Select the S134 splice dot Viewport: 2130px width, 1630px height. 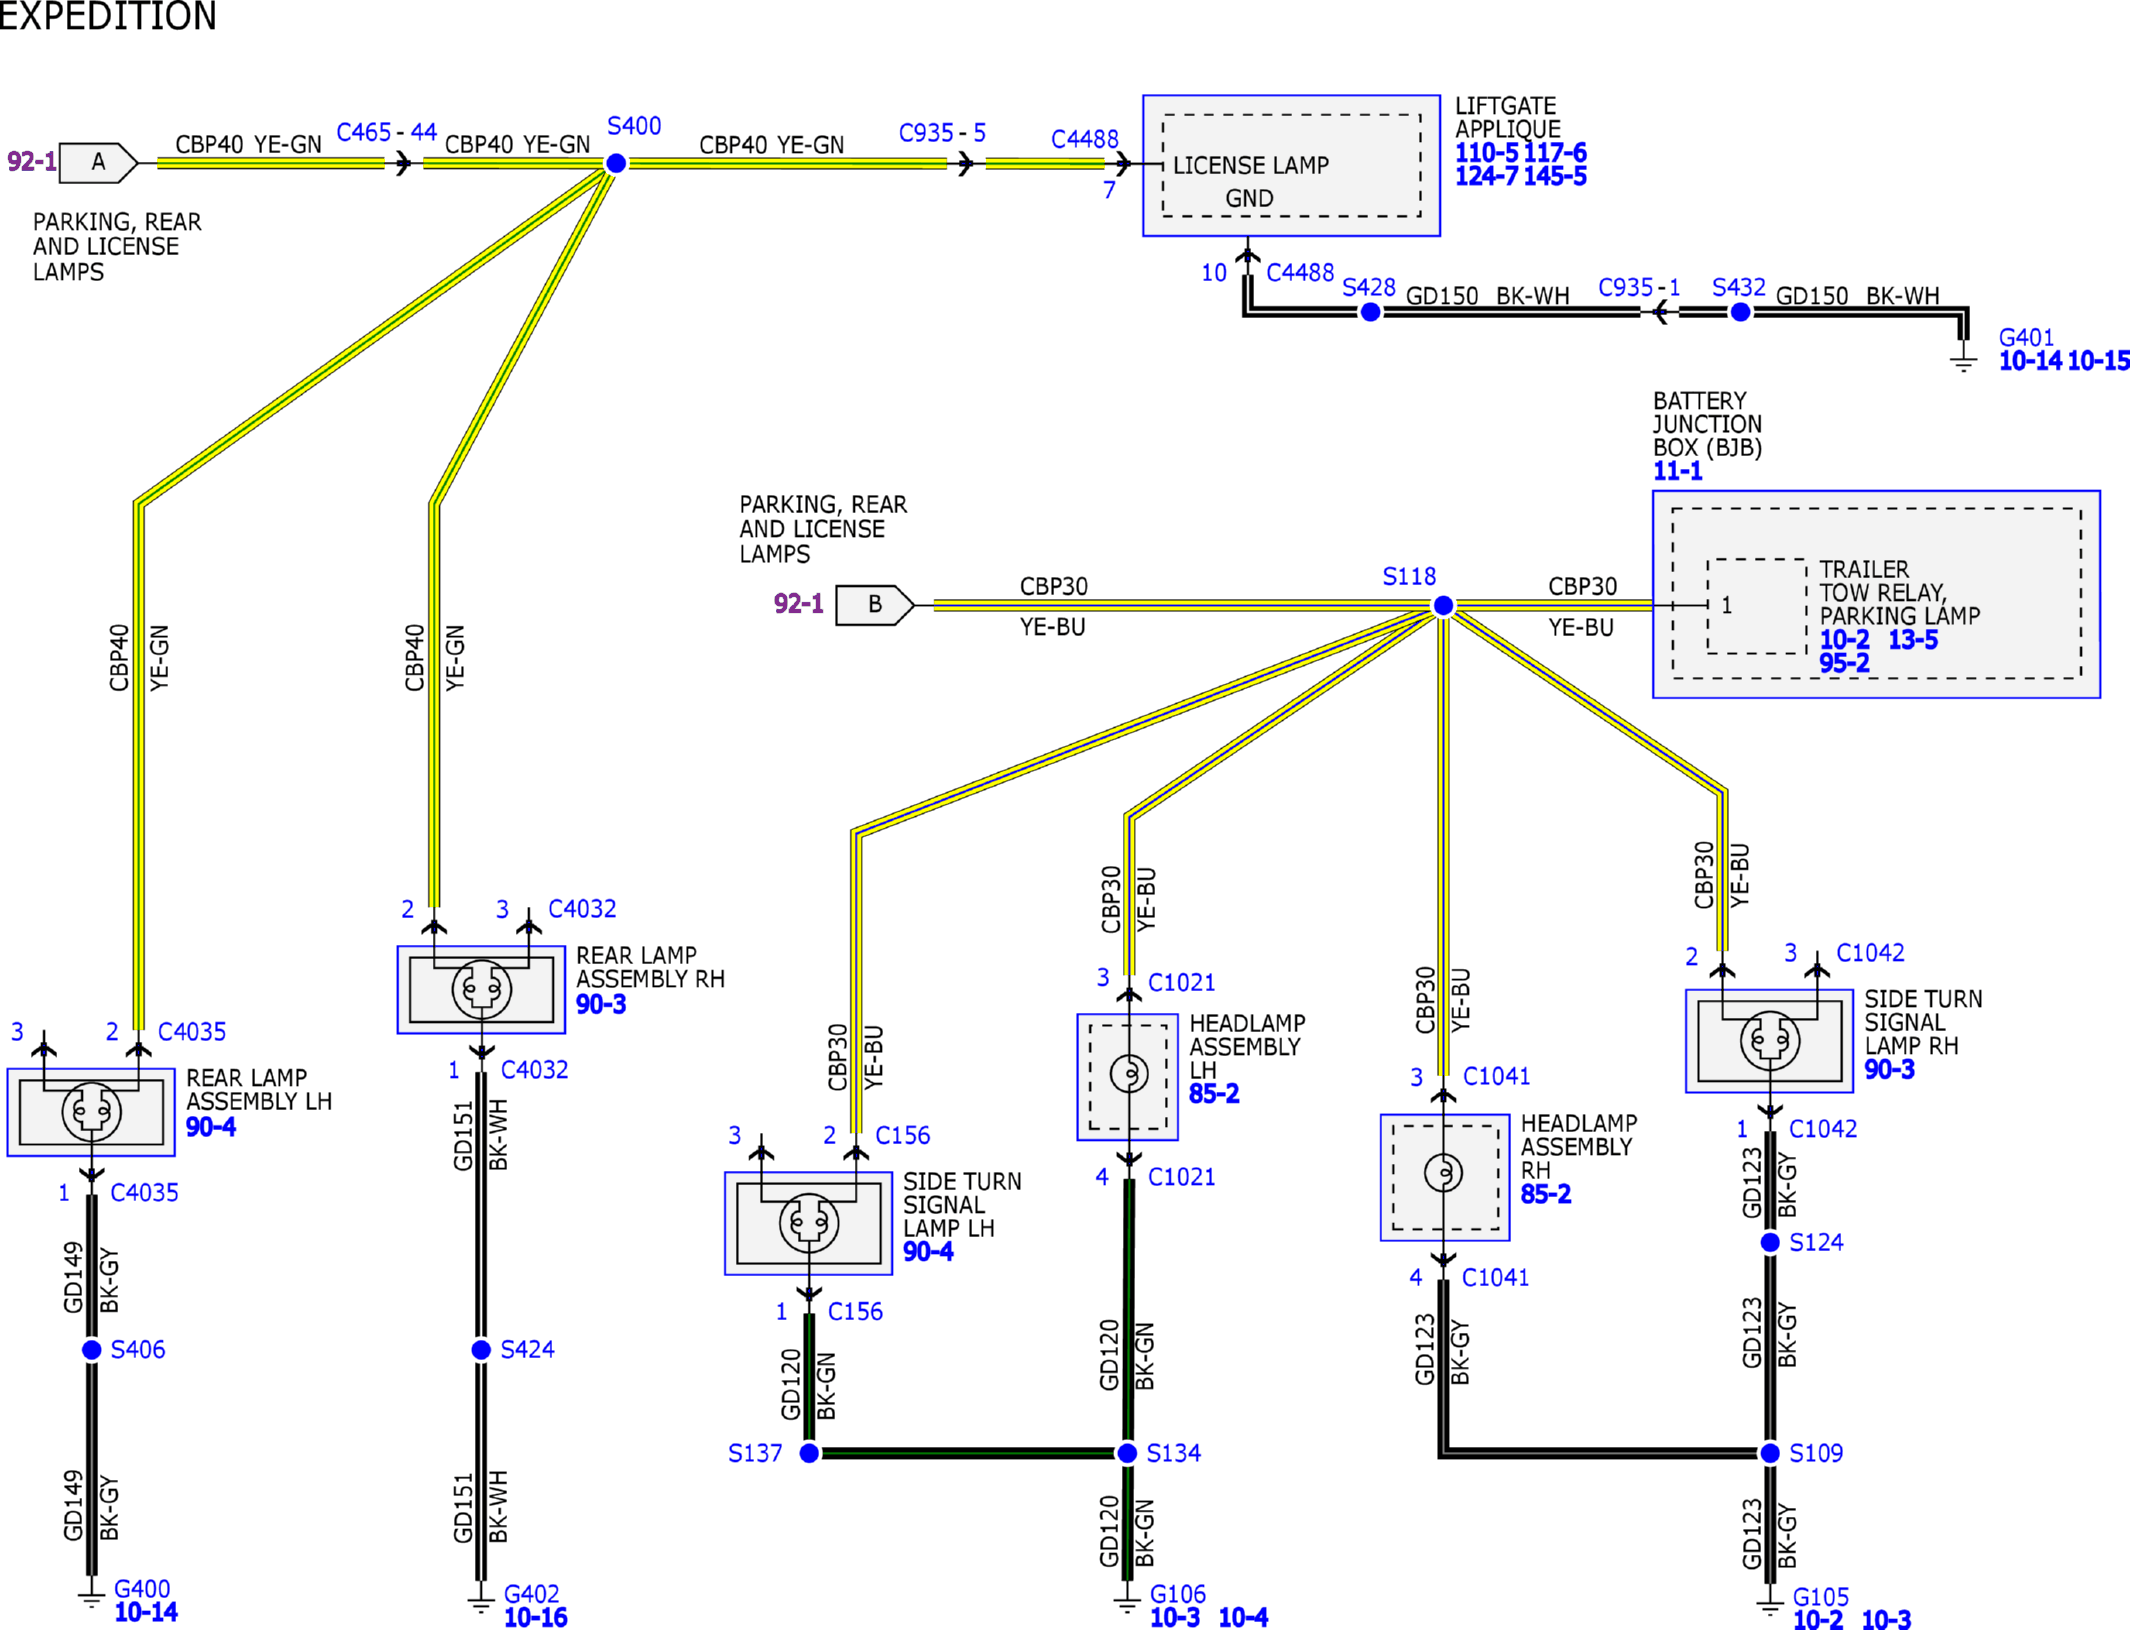pos(1127,1453)
